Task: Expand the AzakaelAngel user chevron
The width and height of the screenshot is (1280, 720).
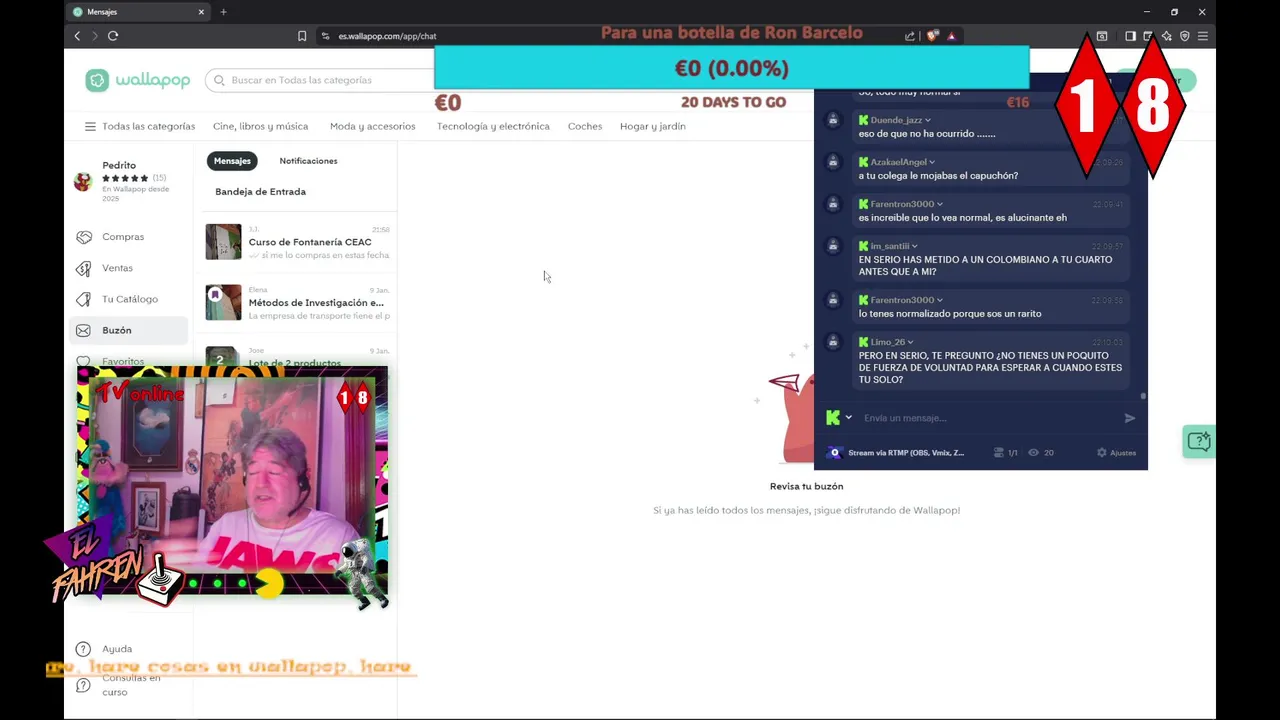Action: pos(932,162)
